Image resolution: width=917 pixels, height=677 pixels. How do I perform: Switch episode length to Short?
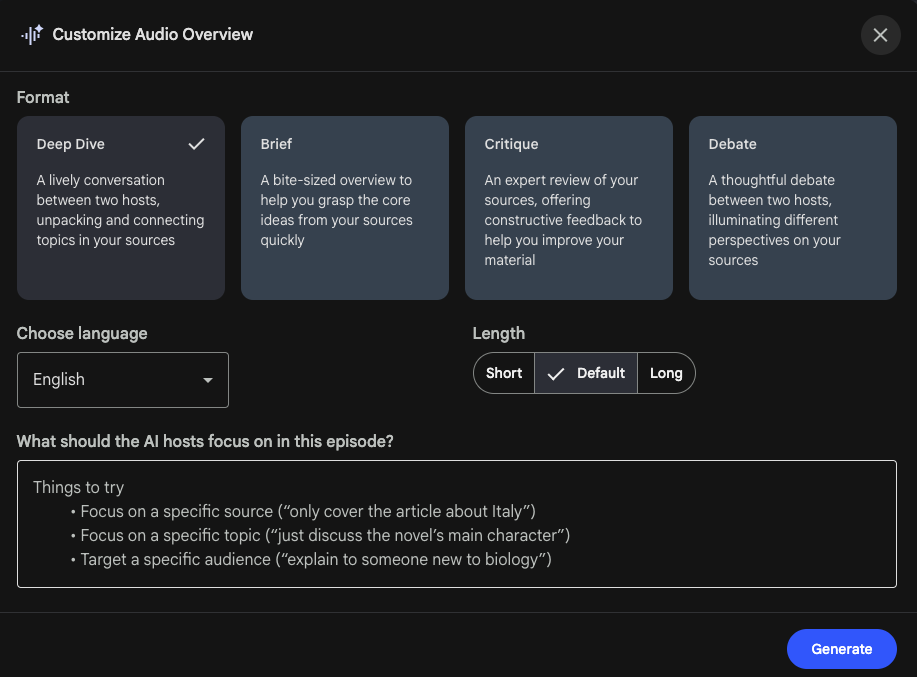(503, 373)
